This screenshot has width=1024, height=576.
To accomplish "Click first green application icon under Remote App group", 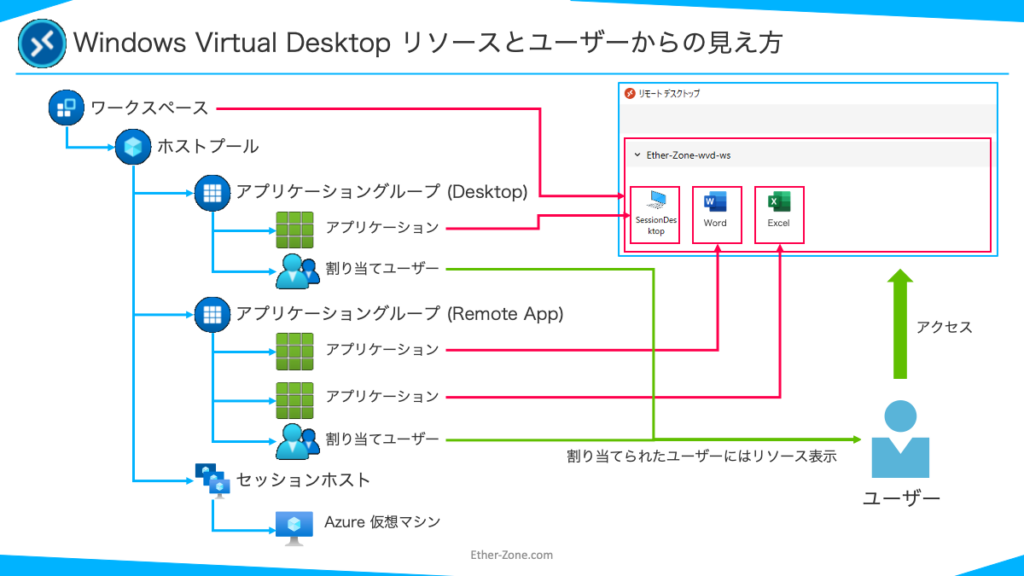I will click(x=295, y=351).
